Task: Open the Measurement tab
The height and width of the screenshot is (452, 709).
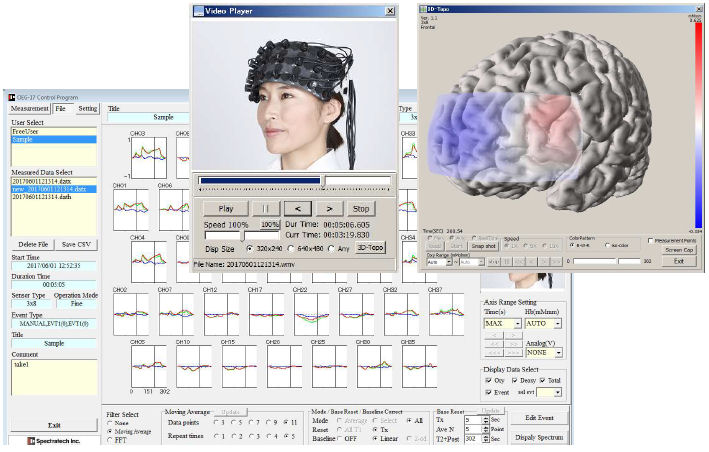Action: 29,108
